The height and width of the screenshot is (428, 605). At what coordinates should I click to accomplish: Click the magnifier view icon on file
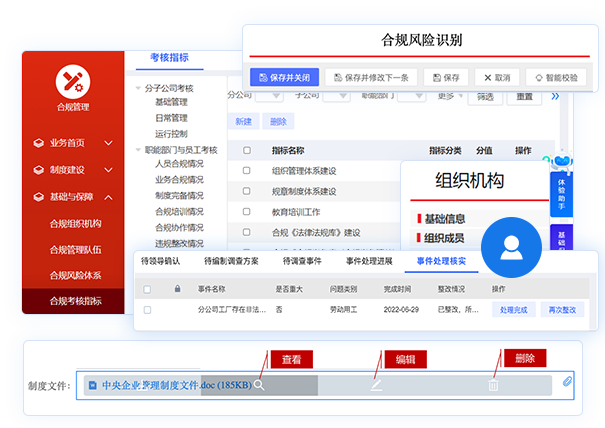259,385
